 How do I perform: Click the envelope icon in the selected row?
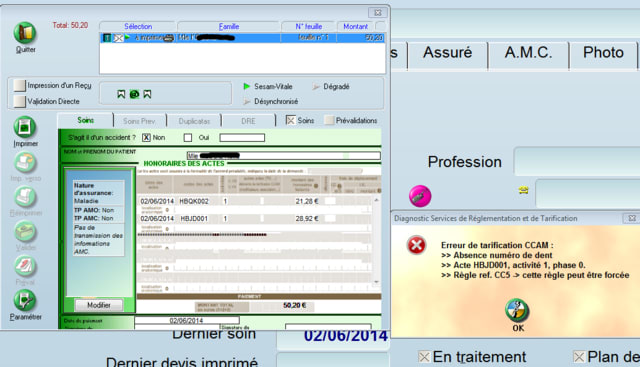tap(118, 38)
